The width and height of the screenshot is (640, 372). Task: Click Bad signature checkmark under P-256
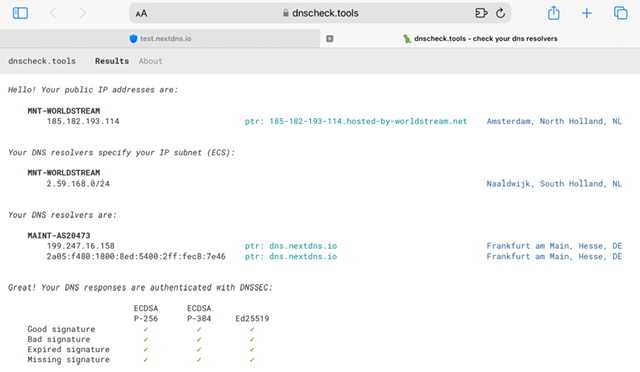click(146, 339)
